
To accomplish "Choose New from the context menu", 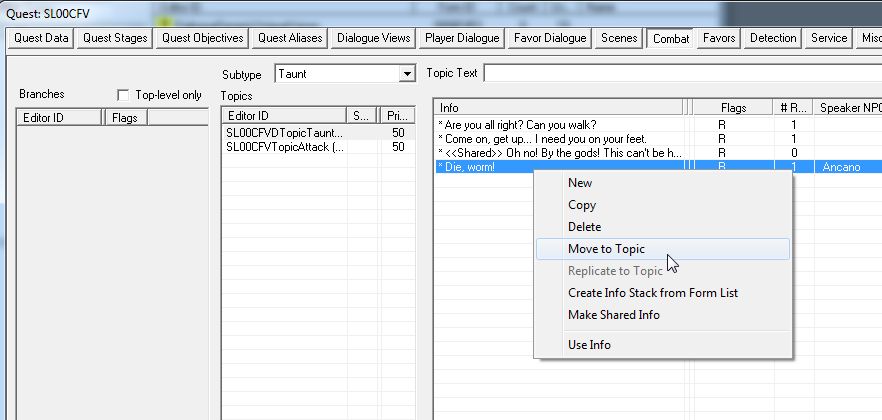I will tap(662, 183).
